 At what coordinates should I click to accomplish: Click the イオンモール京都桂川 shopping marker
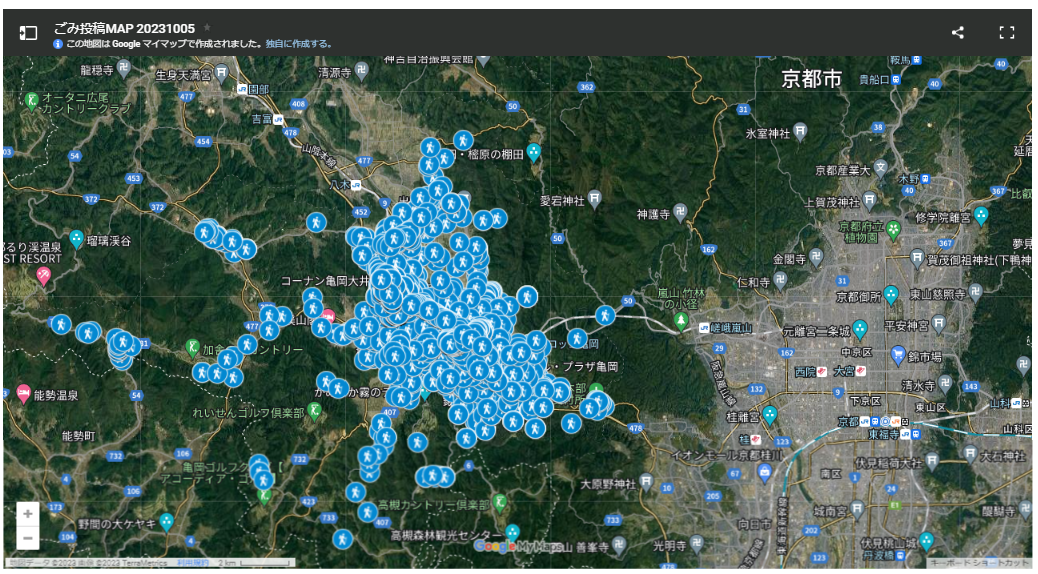pyautogui.click(x=765, y=471)
